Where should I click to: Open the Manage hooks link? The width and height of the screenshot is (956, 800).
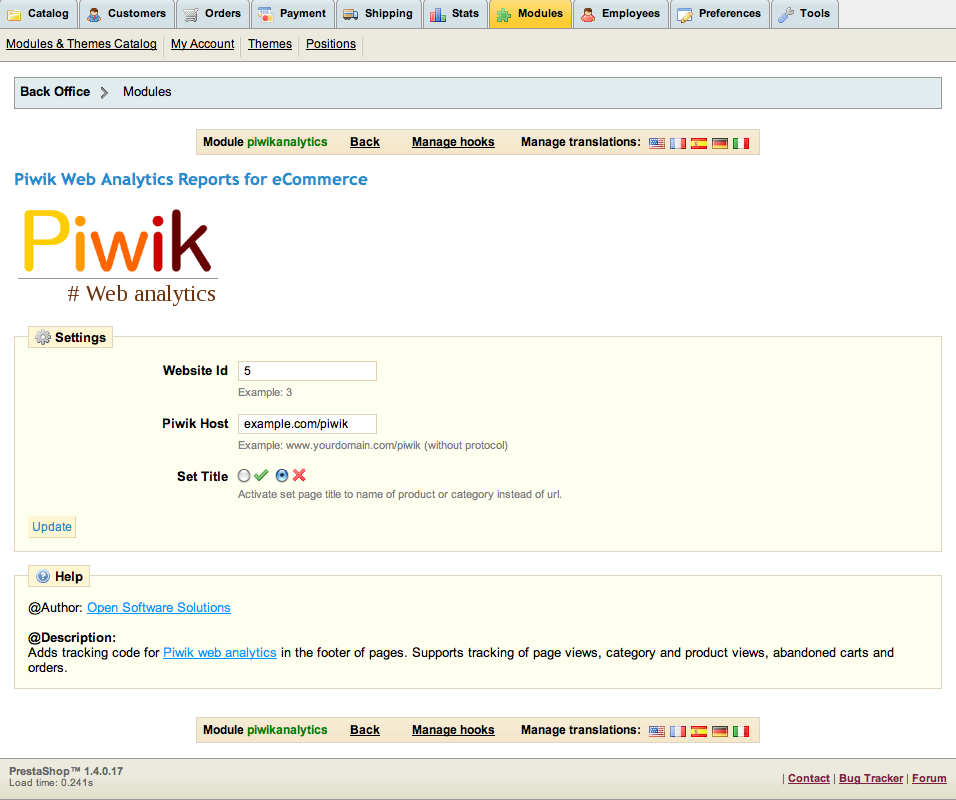pos(452,142)
